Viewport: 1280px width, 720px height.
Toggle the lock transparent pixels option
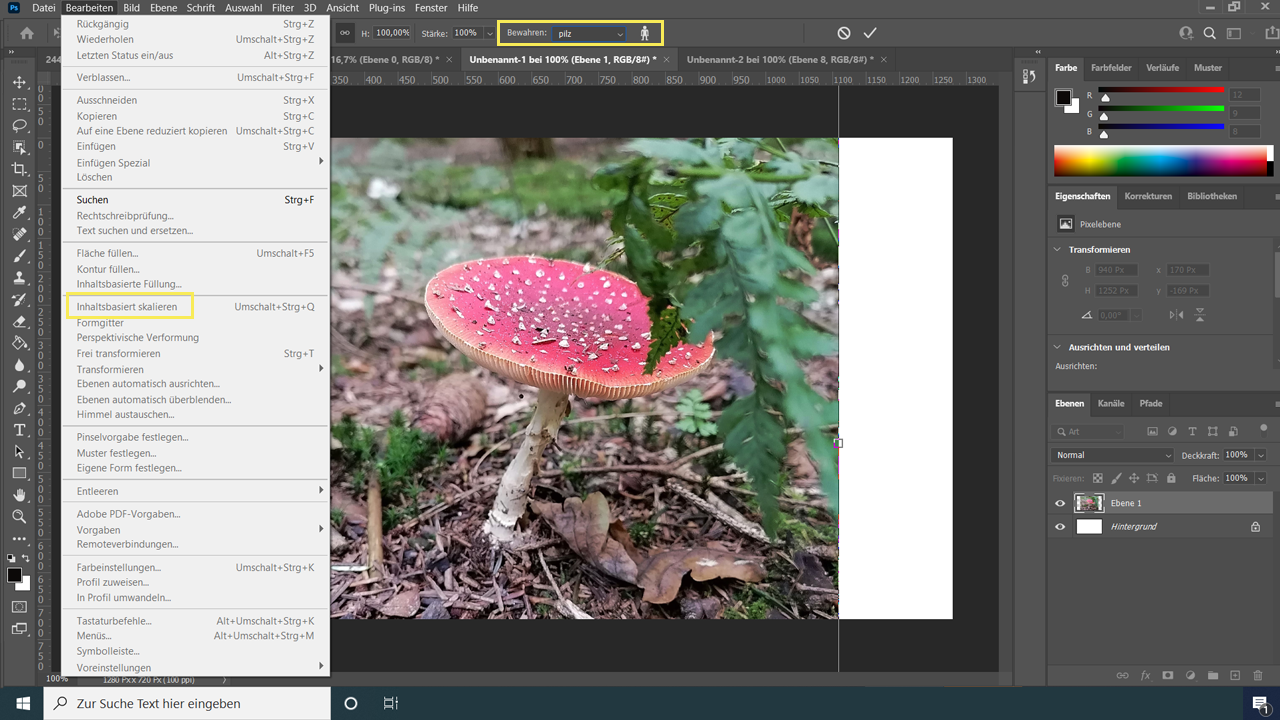point(1096,477)
